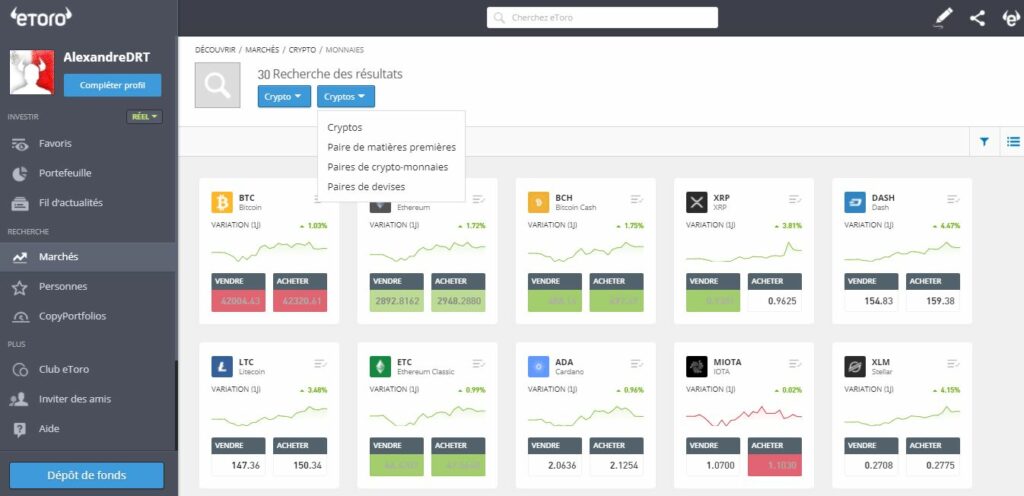Open the eToro bull icon at top right
1024x496 pixels.
click(1011, 18)
